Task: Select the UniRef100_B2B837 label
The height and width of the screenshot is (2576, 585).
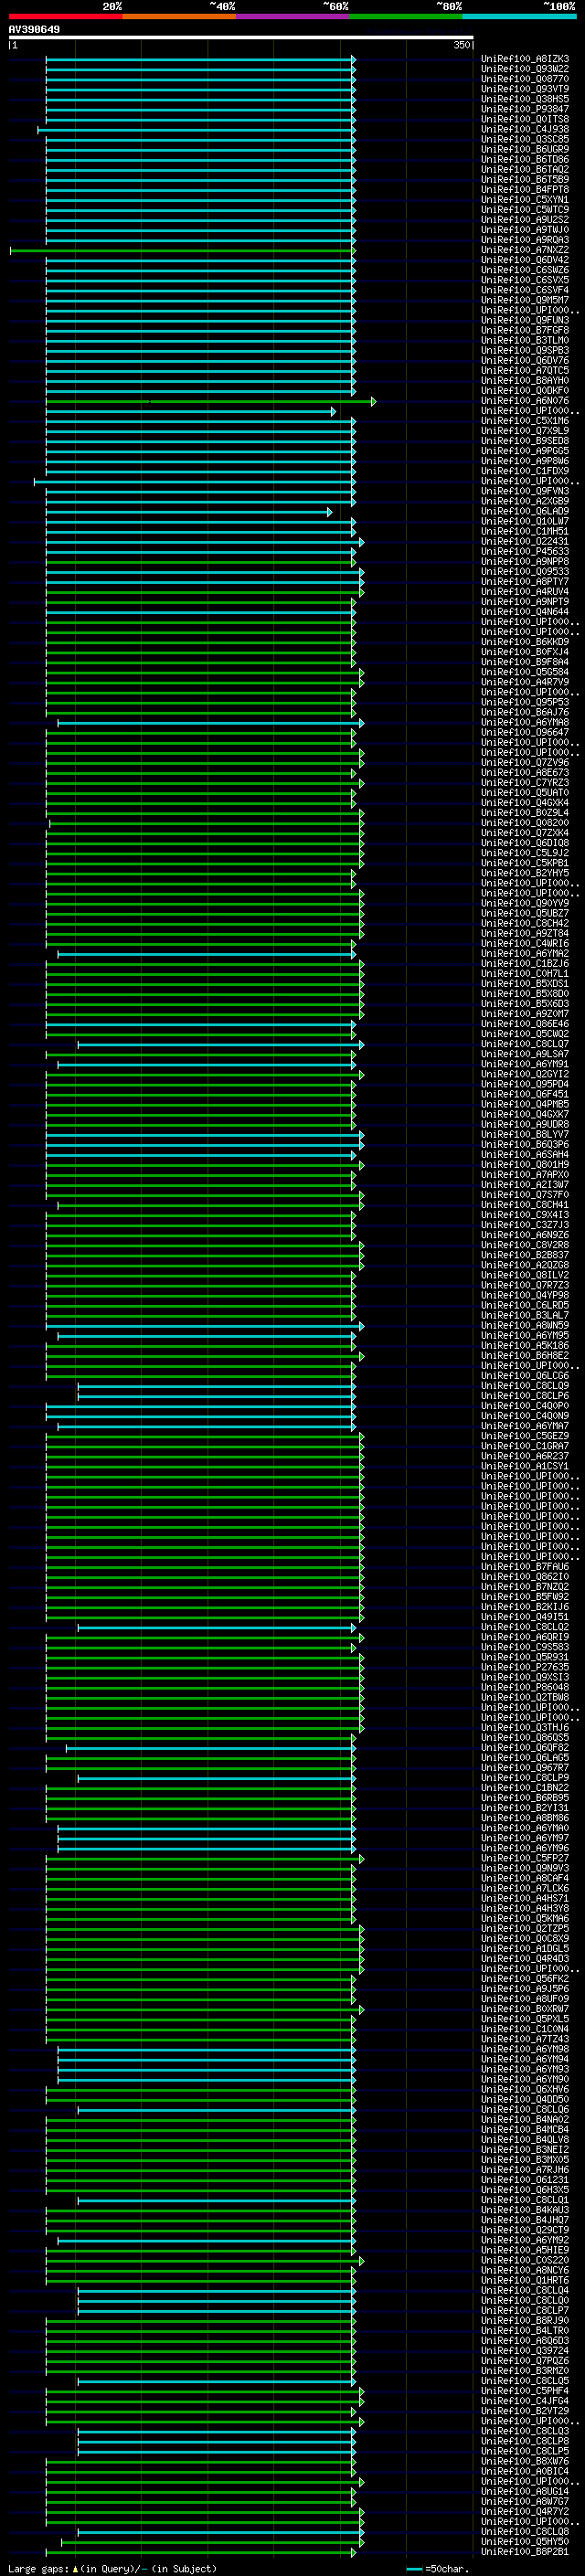Action: (525, 1255)
